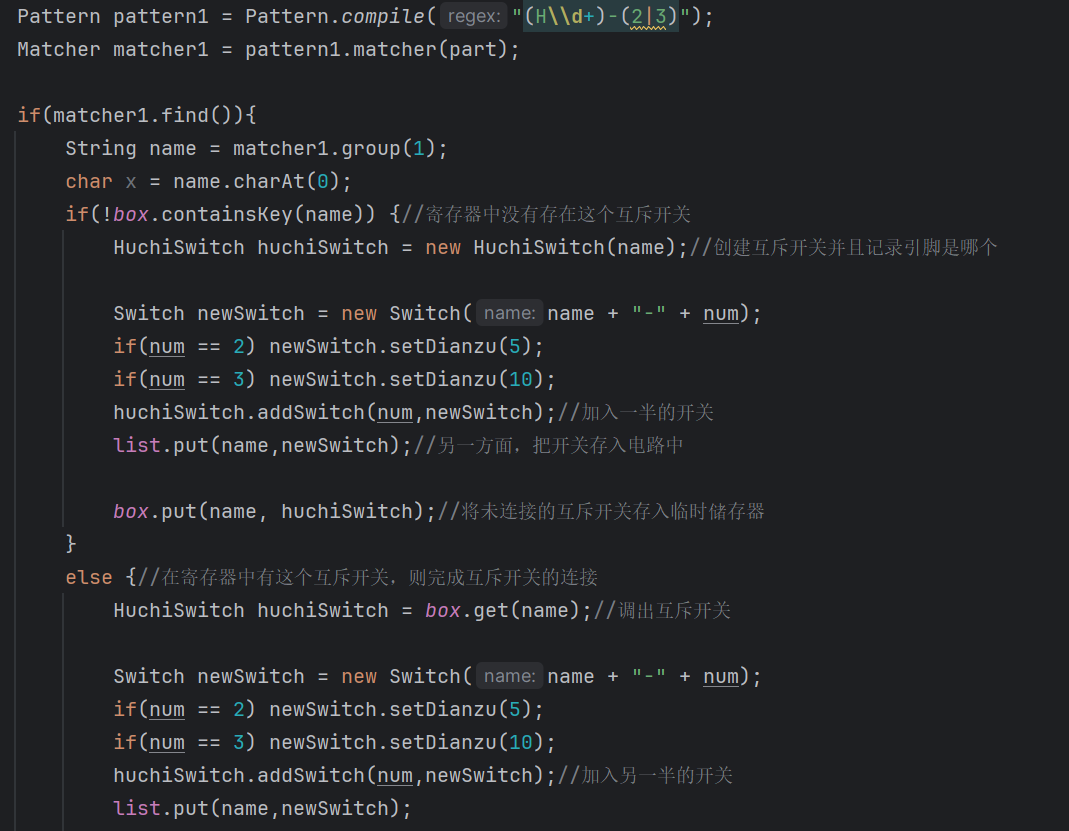Click 'matcher1.group(1)' call
This screenshot has width=1069, height=831.
click(333, 149)
